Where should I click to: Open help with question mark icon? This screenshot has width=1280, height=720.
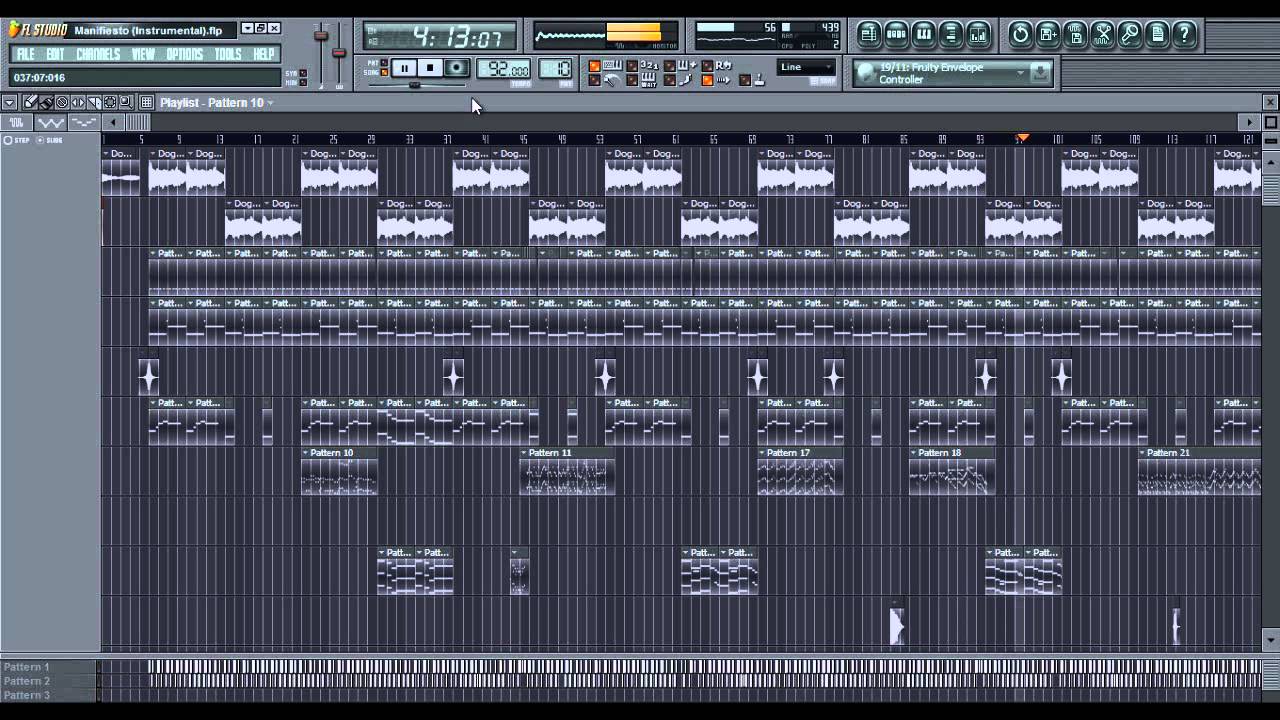tap(1184, 34)
